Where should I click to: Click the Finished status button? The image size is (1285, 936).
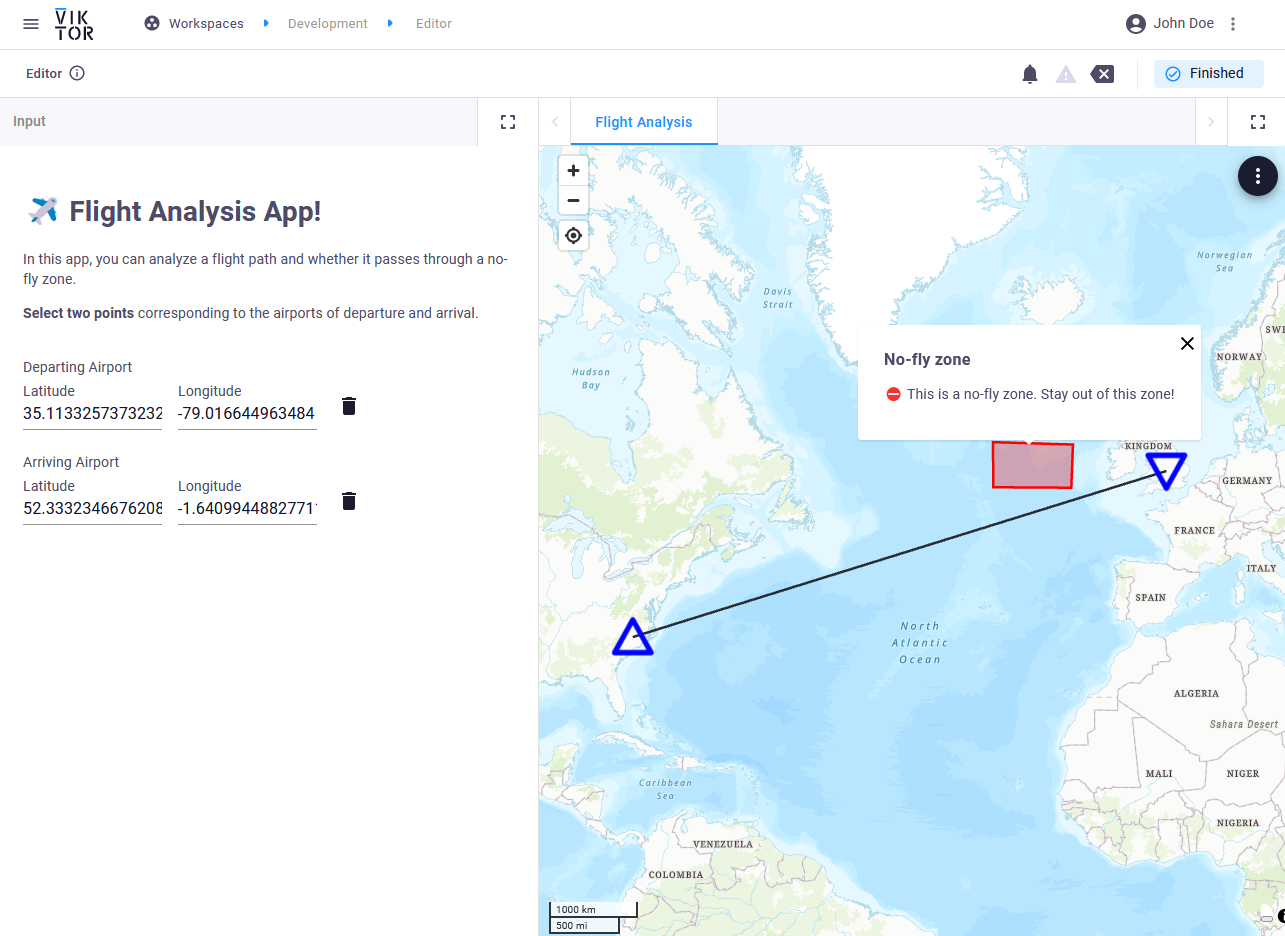(1208, 74)
